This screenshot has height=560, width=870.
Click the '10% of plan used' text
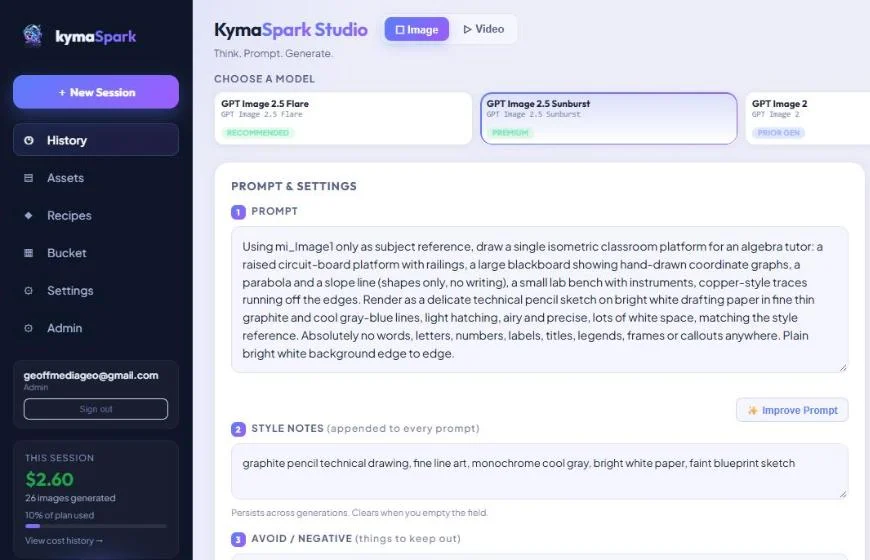[59, 515]
